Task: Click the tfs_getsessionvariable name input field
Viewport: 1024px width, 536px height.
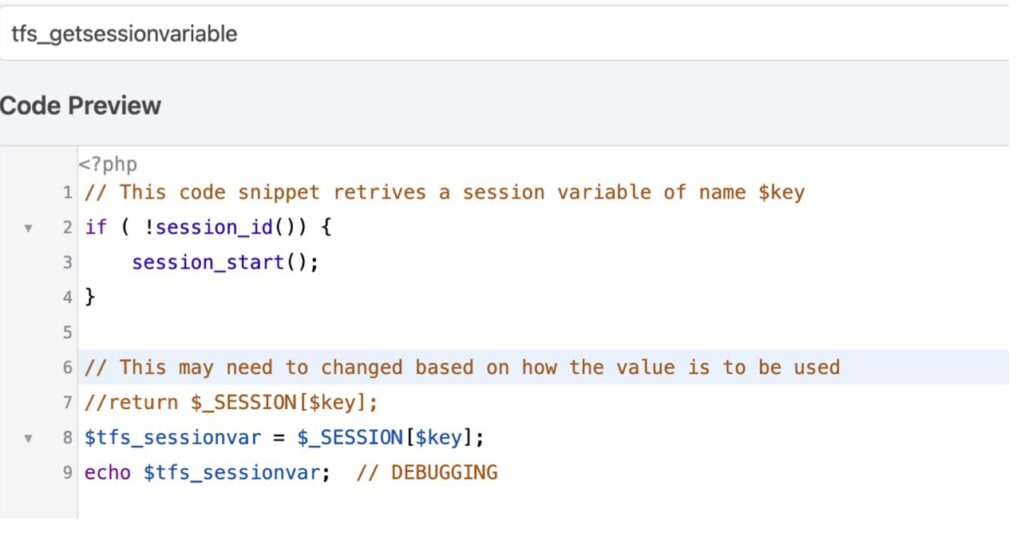Action: coord(500,34)
